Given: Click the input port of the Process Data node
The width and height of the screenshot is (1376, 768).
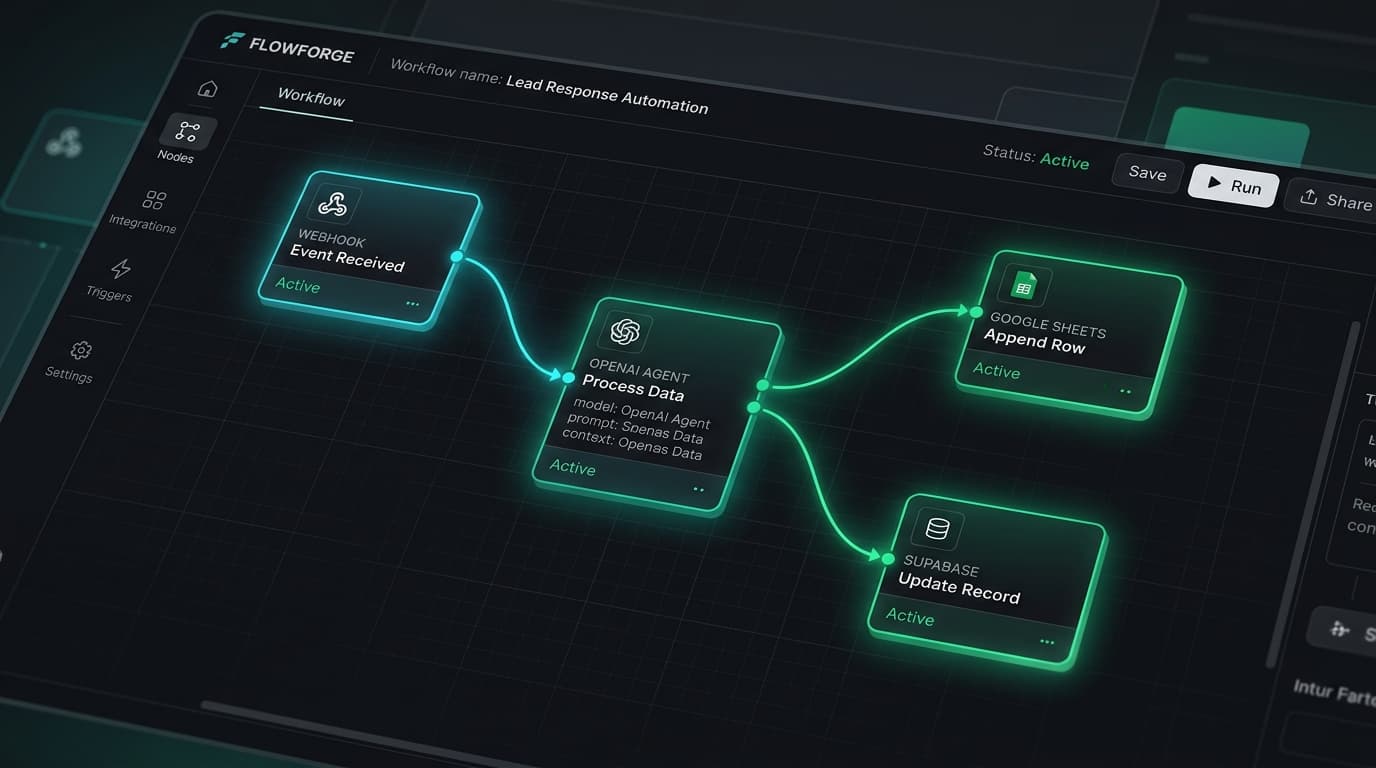Looking at the screenshot, I should 568,378.
